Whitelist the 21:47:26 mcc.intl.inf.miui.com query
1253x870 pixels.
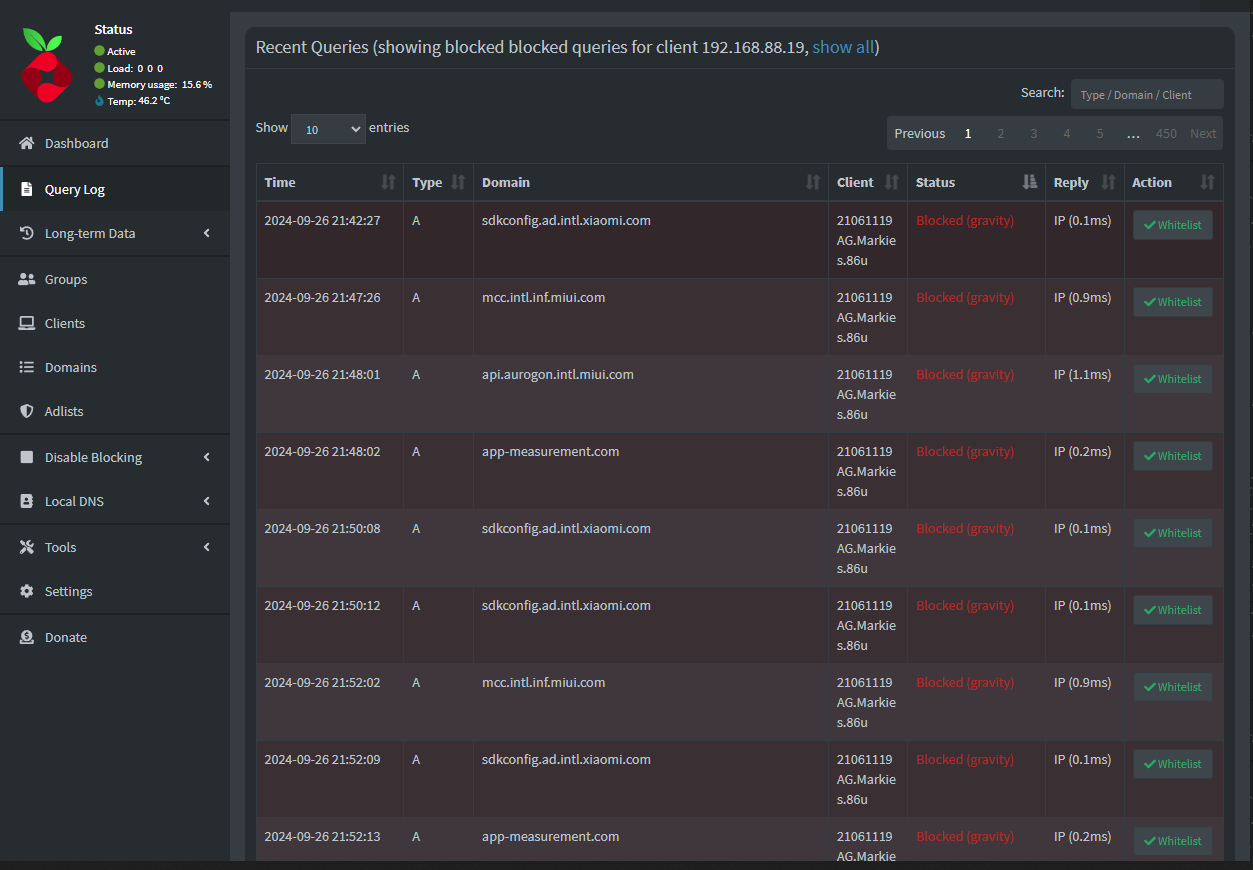tap(1173, 302)
